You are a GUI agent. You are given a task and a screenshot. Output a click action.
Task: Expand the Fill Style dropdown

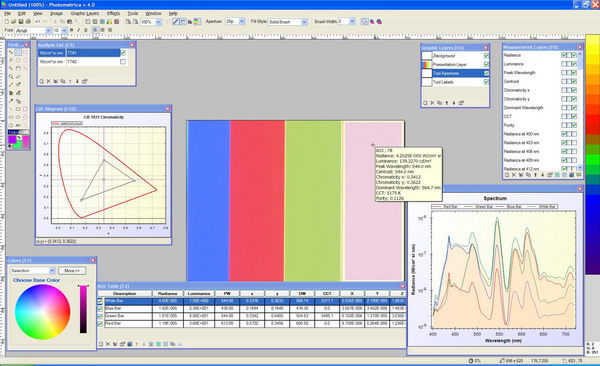tap(305, 22)
